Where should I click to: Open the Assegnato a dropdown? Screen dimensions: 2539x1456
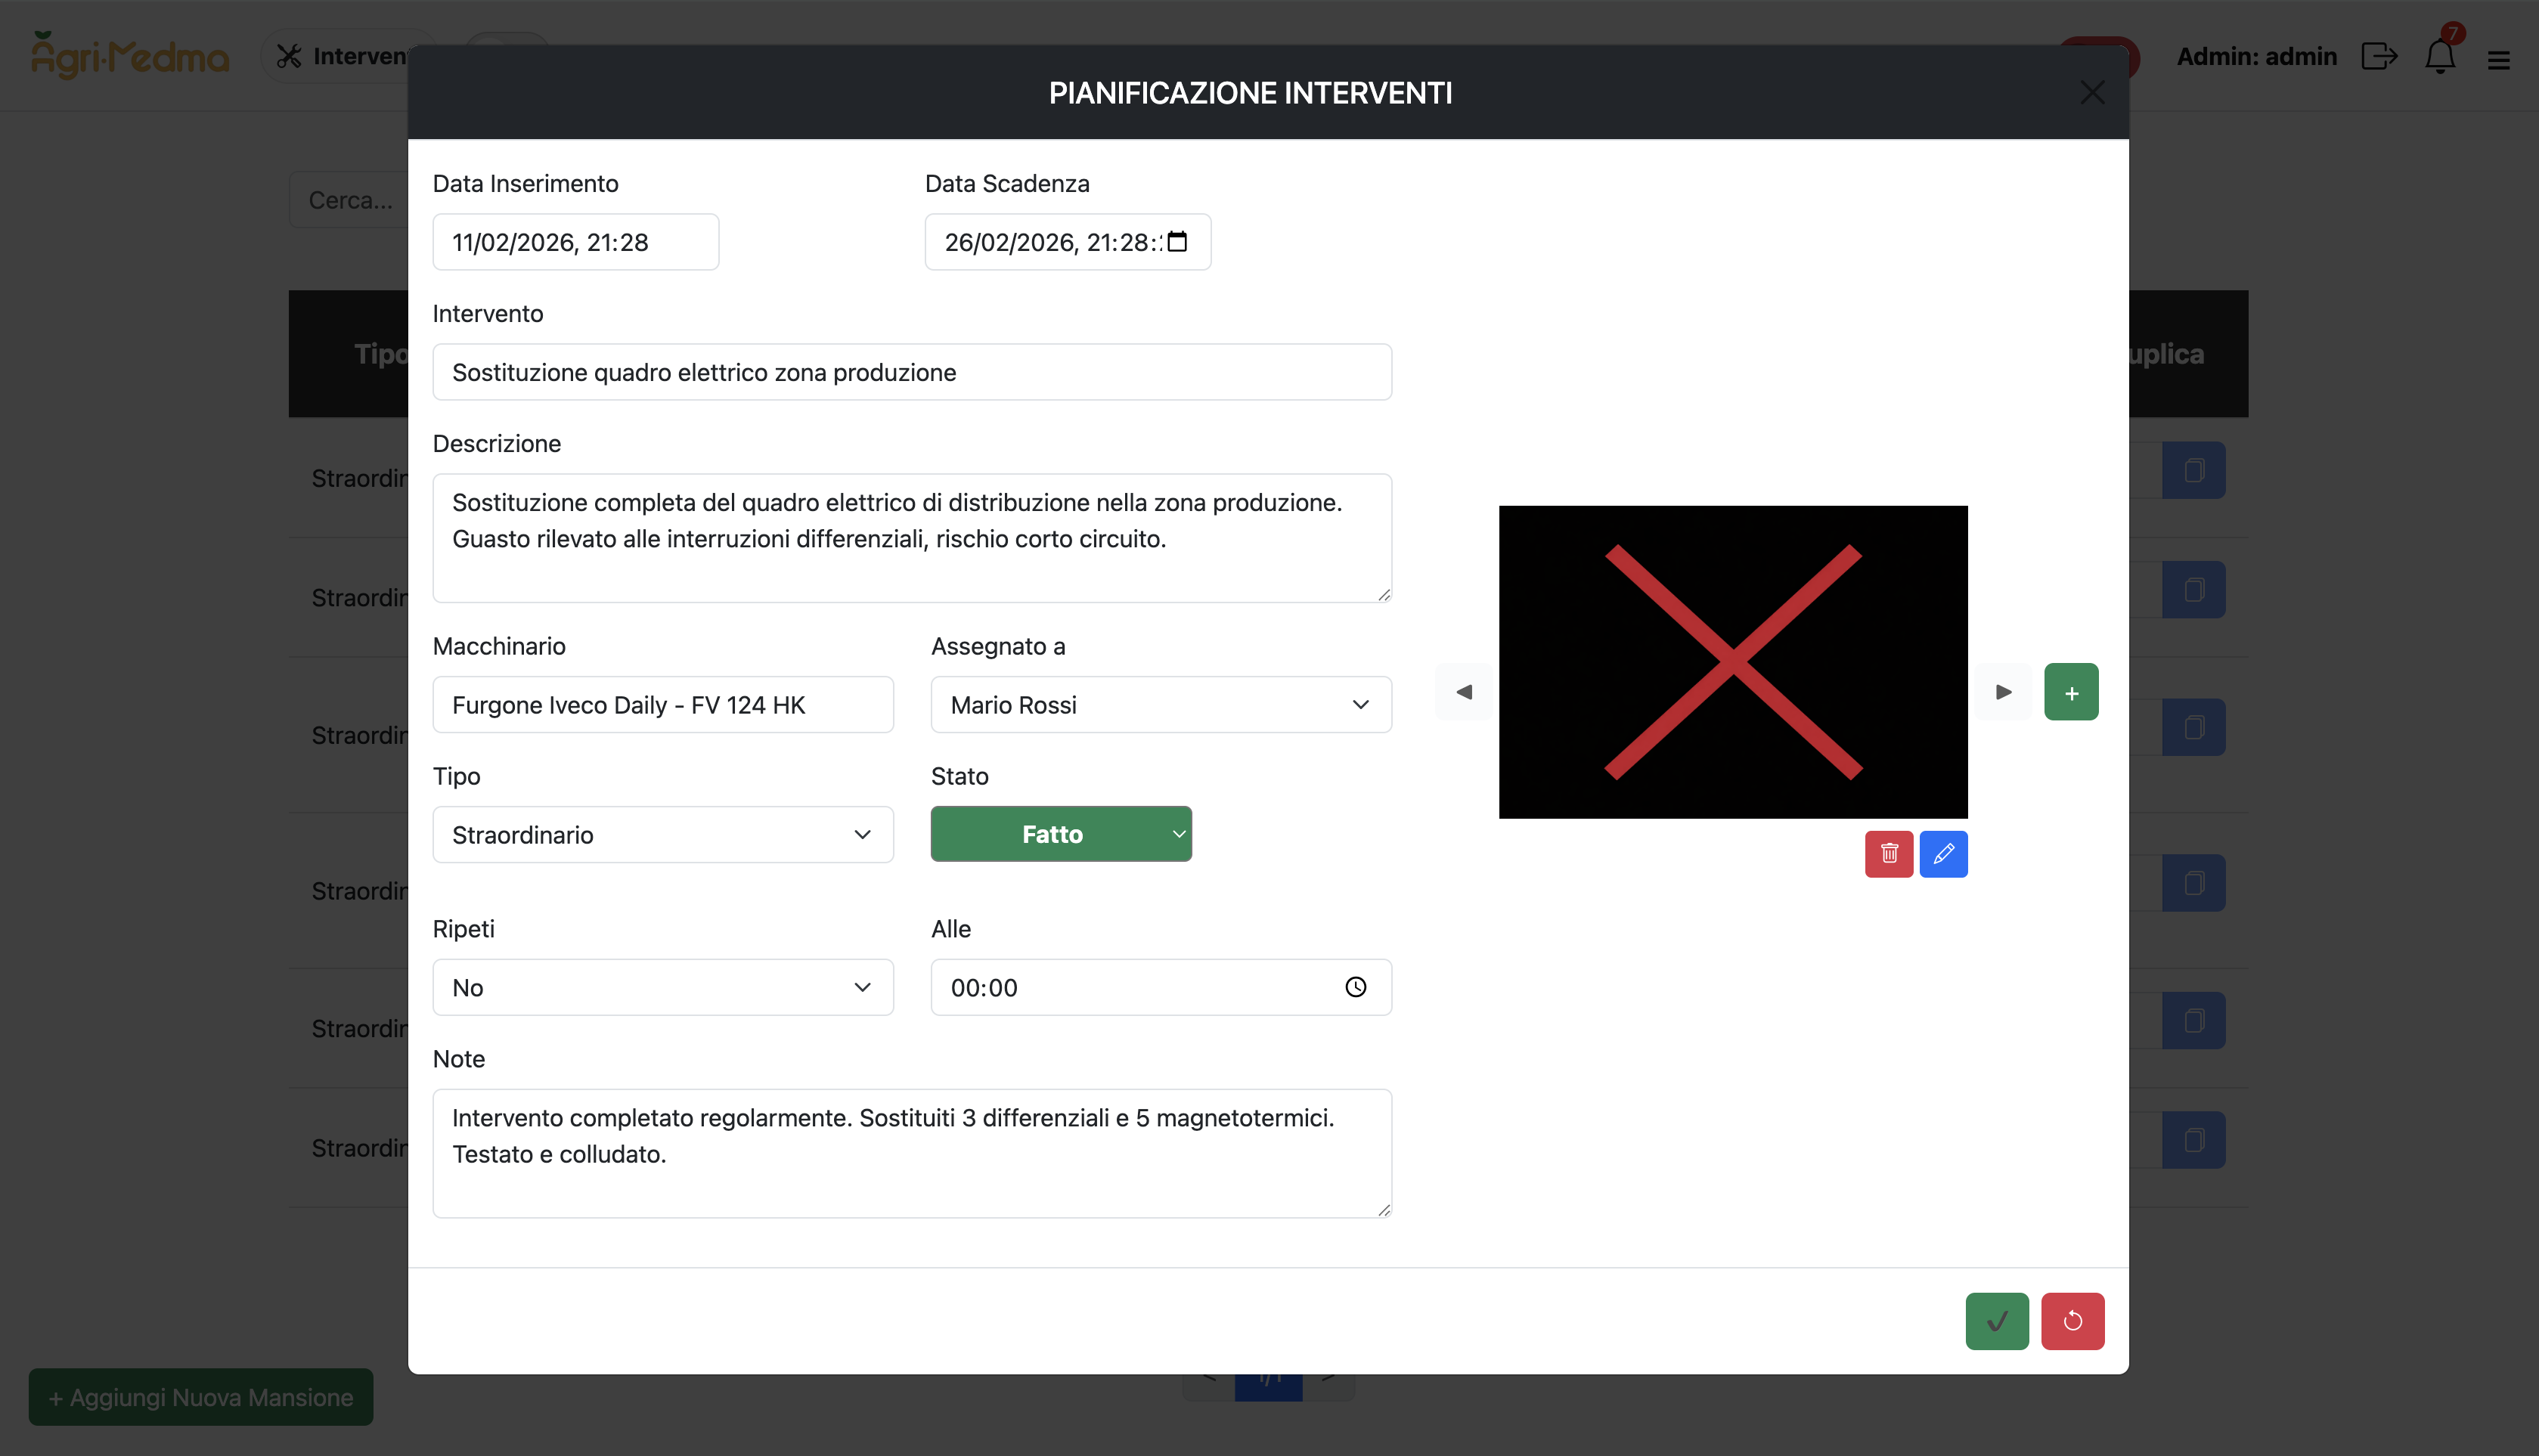click(1161, 705)
